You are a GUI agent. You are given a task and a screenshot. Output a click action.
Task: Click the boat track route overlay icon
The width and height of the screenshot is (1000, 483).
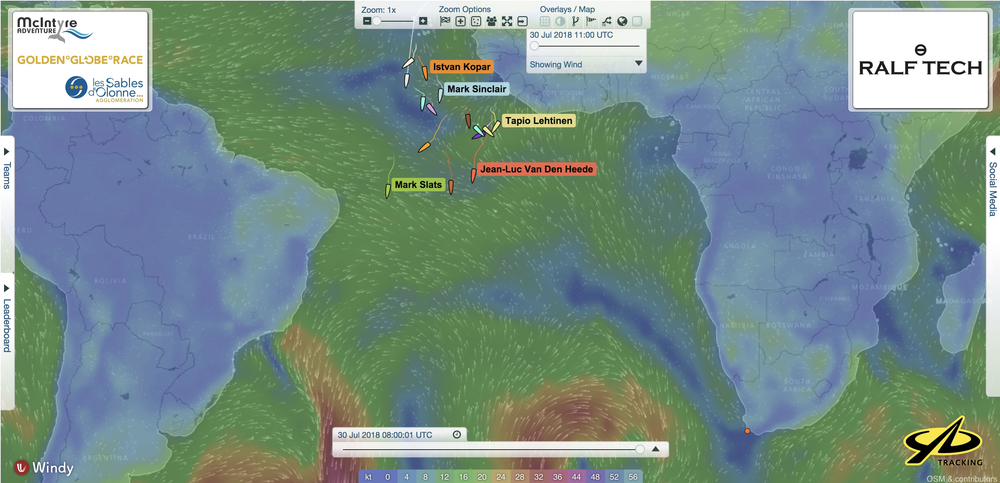[607, 21]
